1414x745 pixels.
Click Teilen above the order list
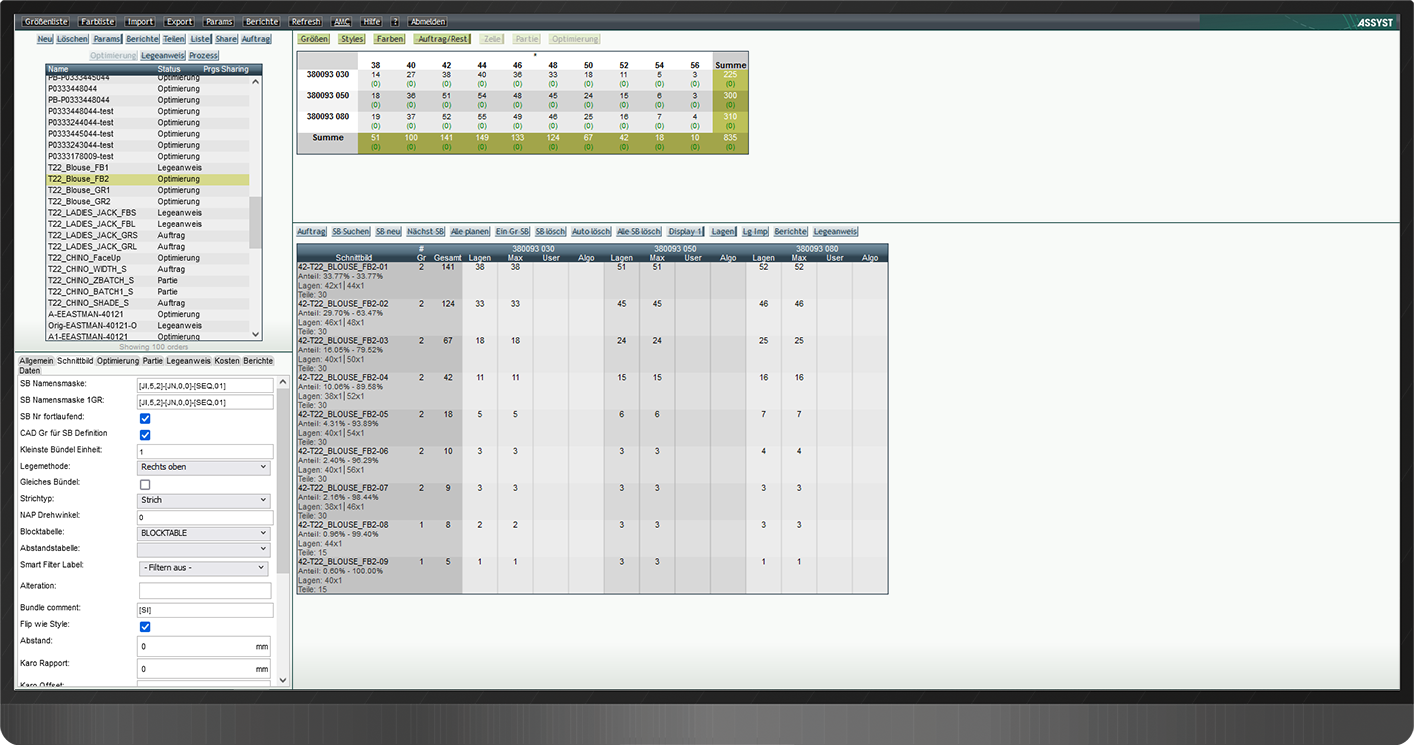(x=174, y=39)
